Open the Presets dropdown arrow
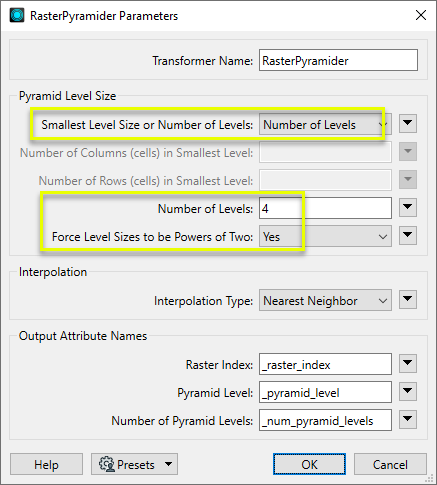 [169, 464]
